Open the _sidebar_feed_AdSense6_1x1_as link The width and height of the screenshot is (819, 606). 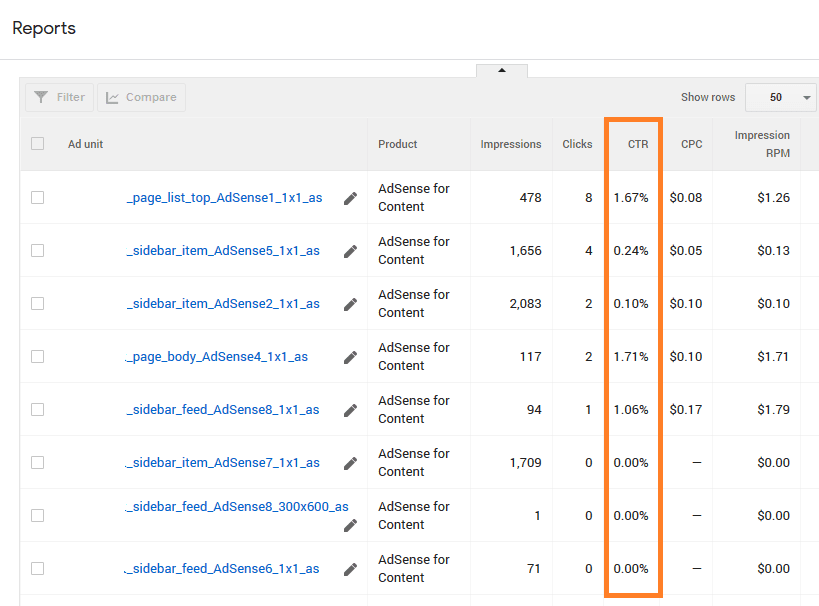click(222, 569)
